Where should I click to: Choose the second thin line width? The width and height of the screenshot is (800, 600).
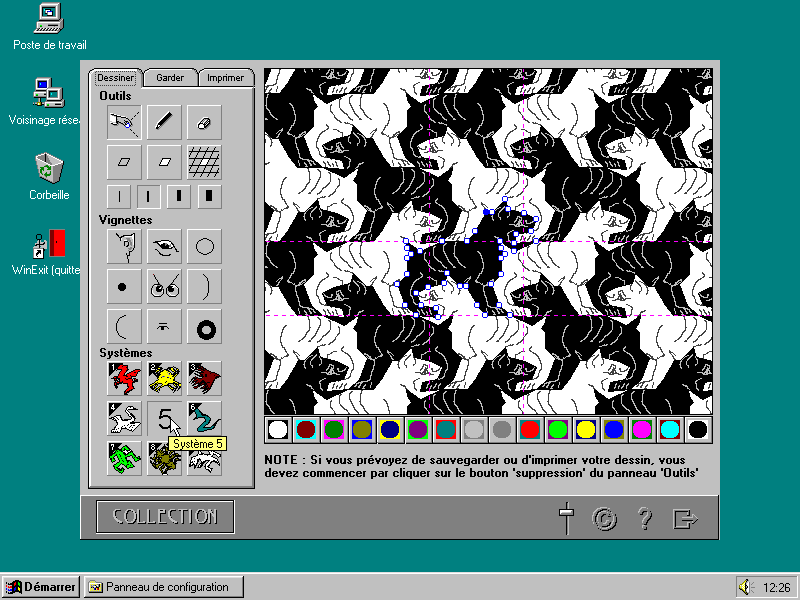[x=149, y=196]
